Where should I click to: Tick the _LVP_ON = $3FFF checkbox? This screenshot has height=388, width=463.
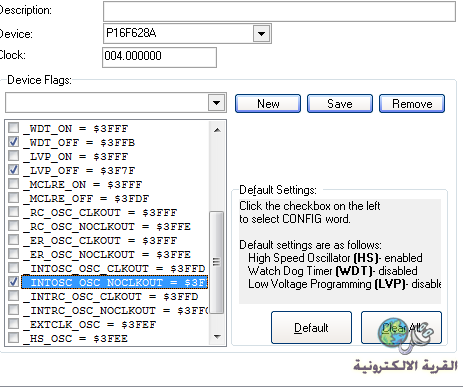coord(13,156)
